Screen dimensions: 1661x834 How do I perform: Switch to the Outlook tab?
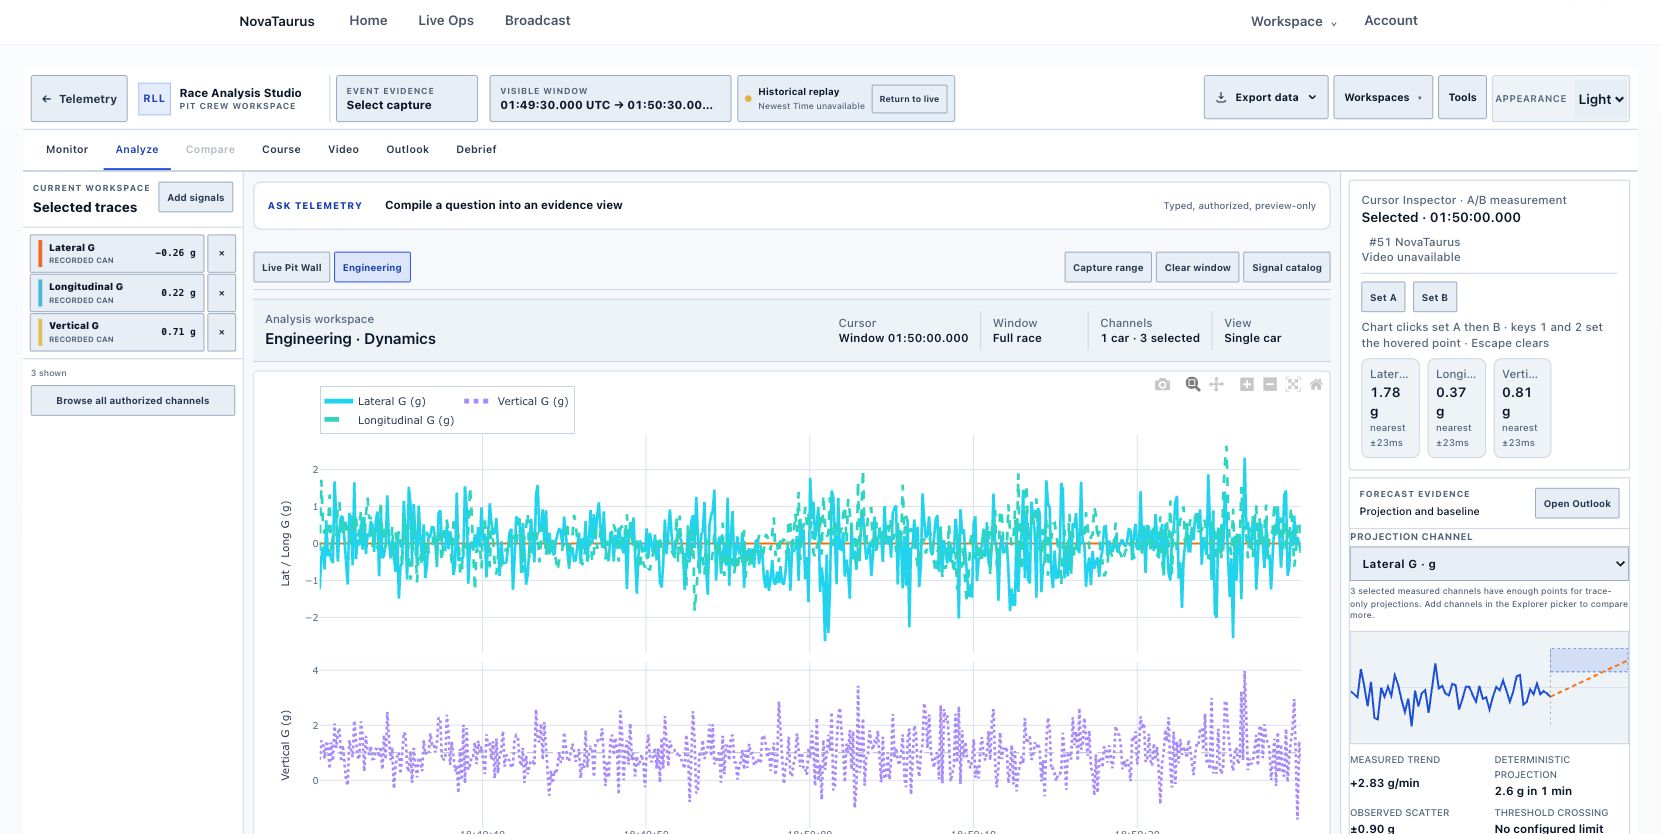pyautogui.click(x=407, y=149)
